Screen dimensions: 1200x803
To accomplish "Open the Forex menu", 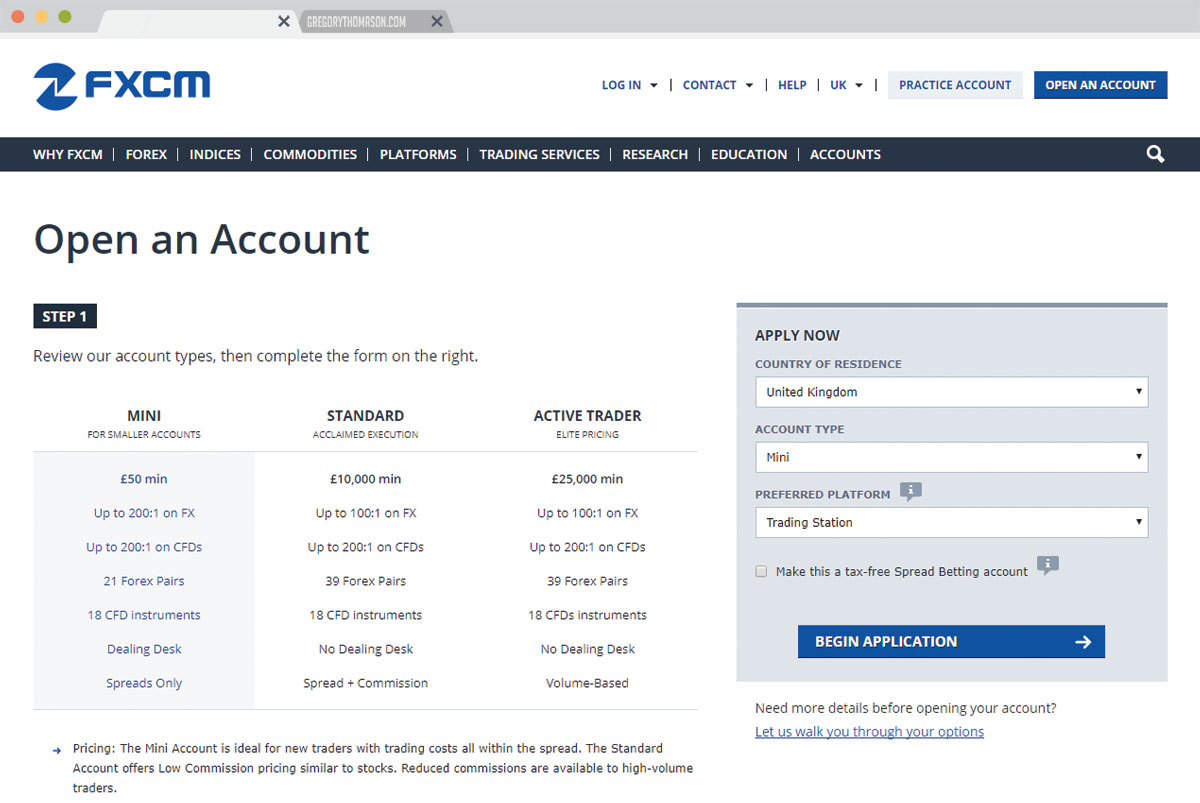I will pos(146,154).
